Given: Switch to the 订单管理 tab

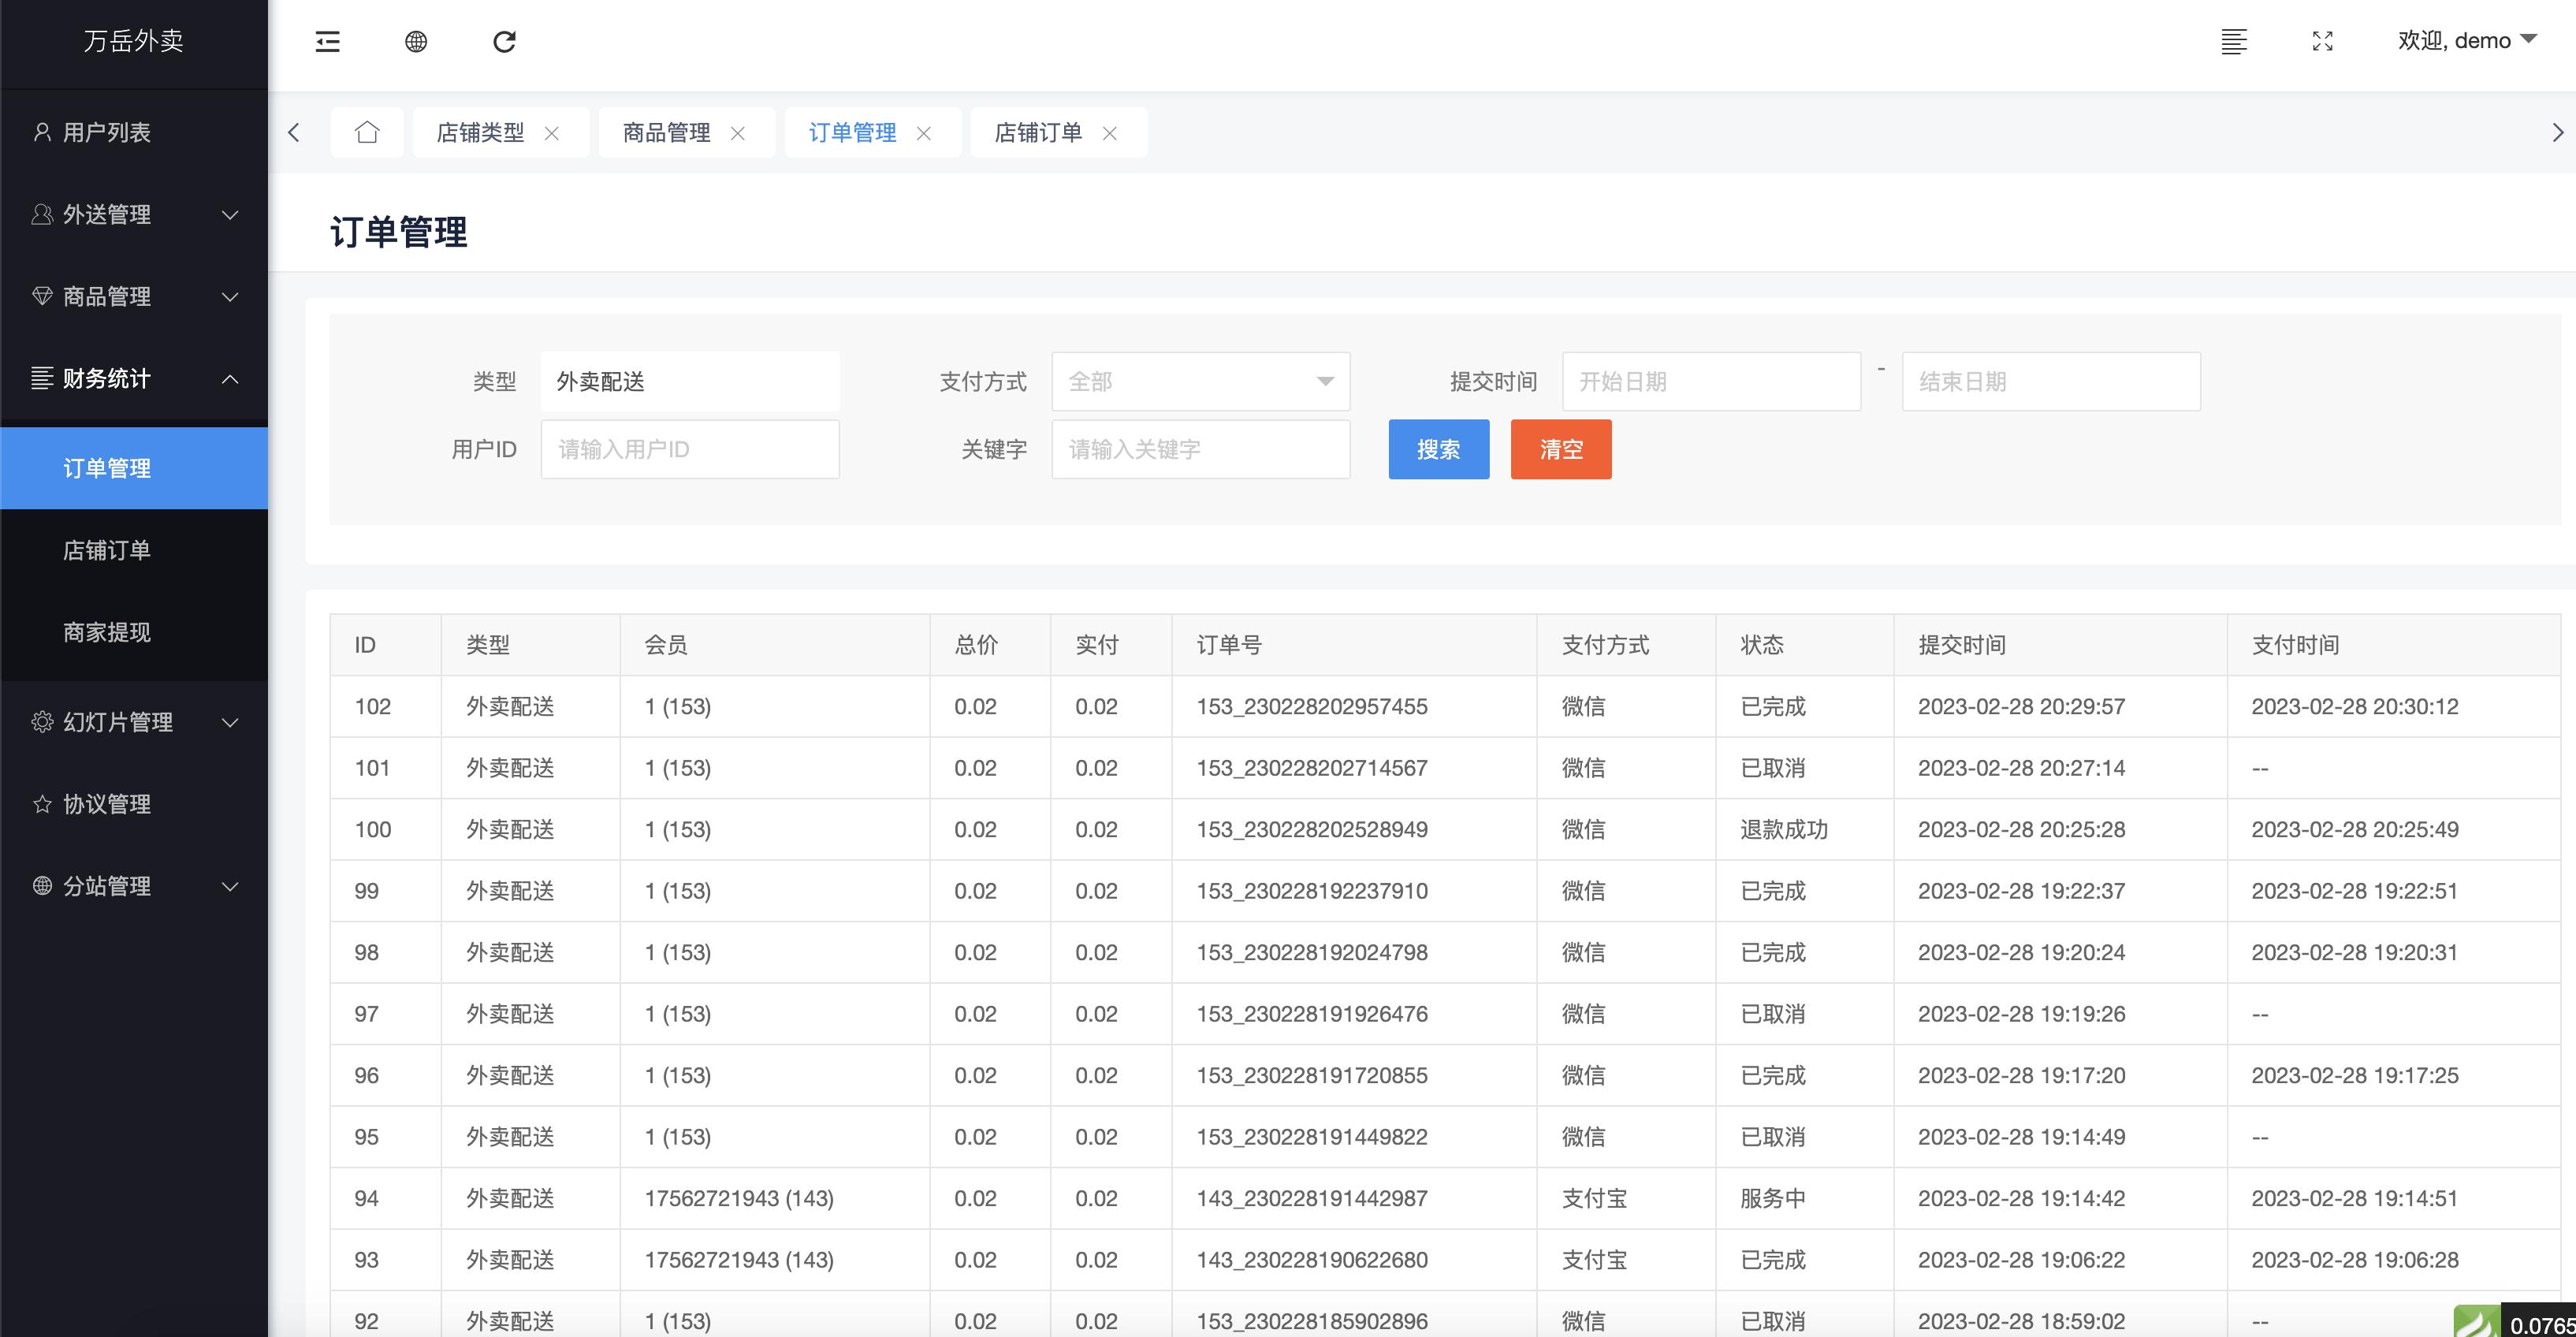Looking at the screenshot, I should (x=852, y=132).
